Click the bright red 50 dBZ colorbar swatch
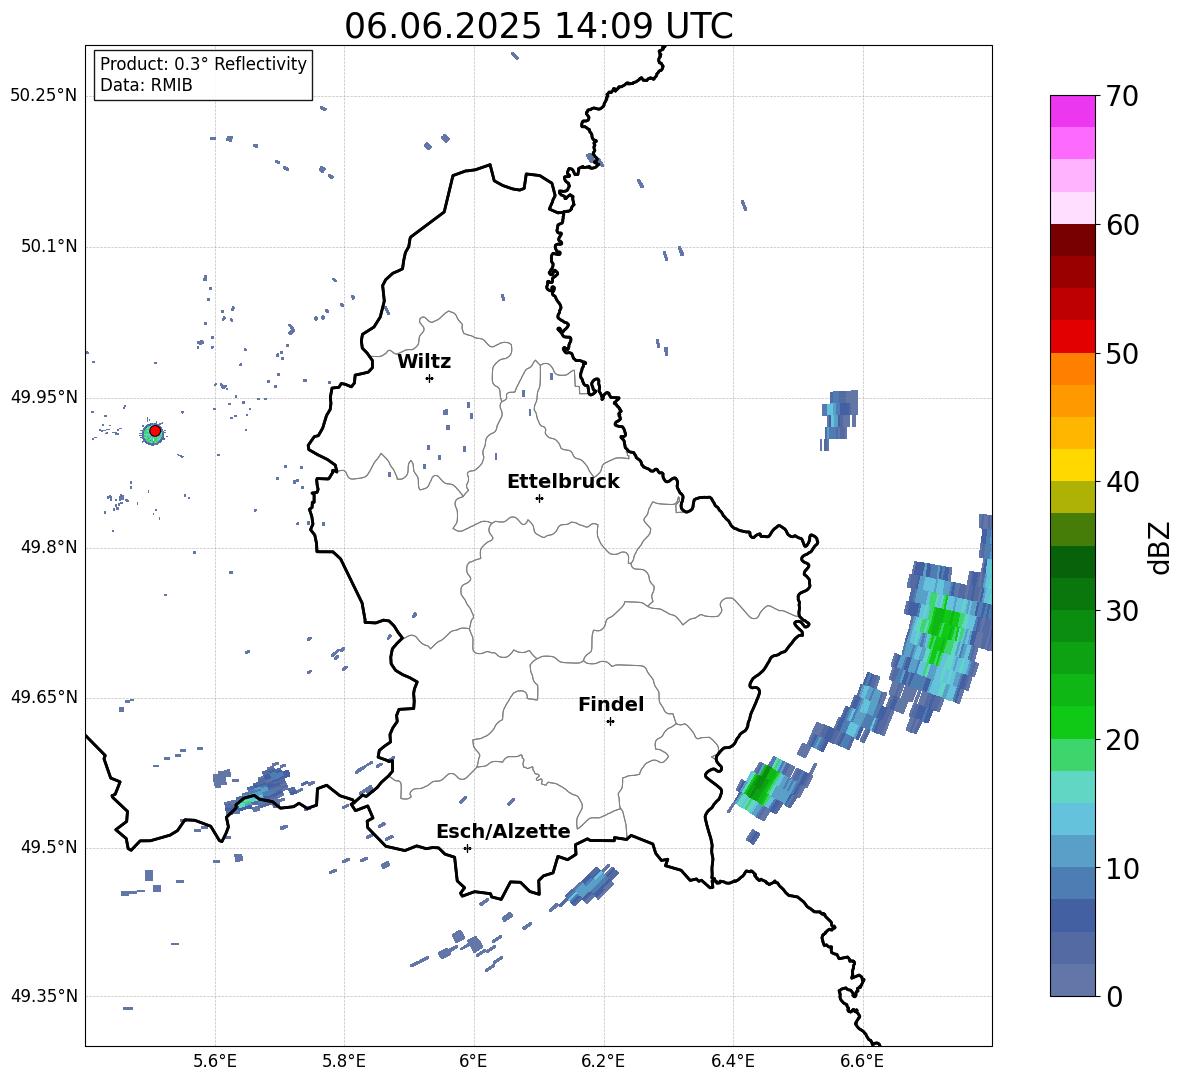The image size is (1184, 1081). [1072, 336]
